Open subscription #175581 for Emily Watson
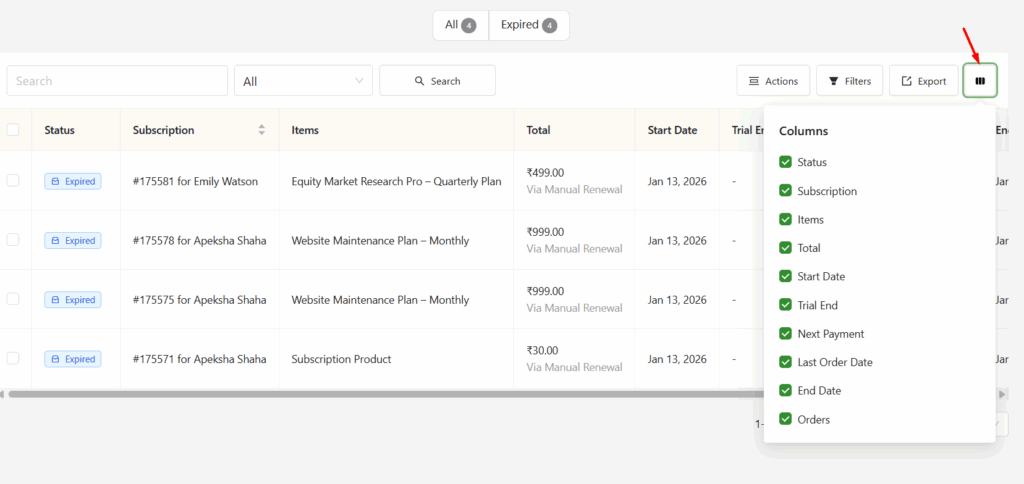 [195, 181]
